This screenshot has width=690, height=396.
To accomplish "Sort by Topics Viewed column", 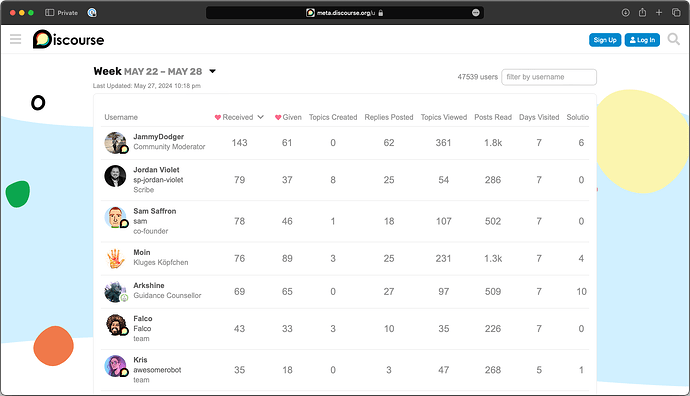I will [x=444, y=117].
